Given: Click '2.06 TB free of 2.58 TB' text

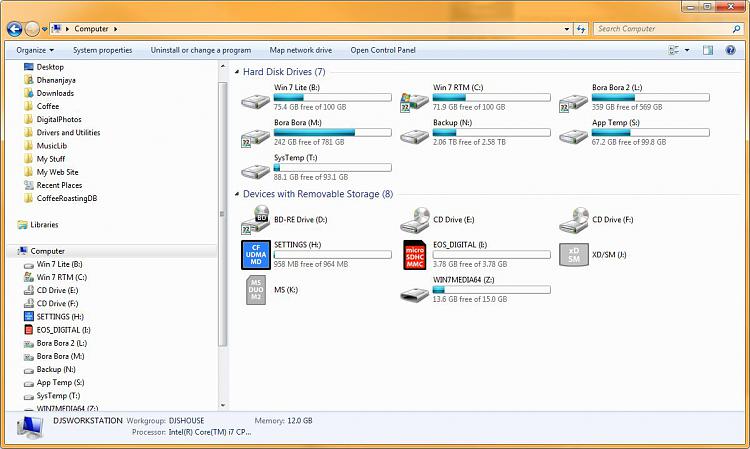Looking at the screenshot, I should [469, 142].
